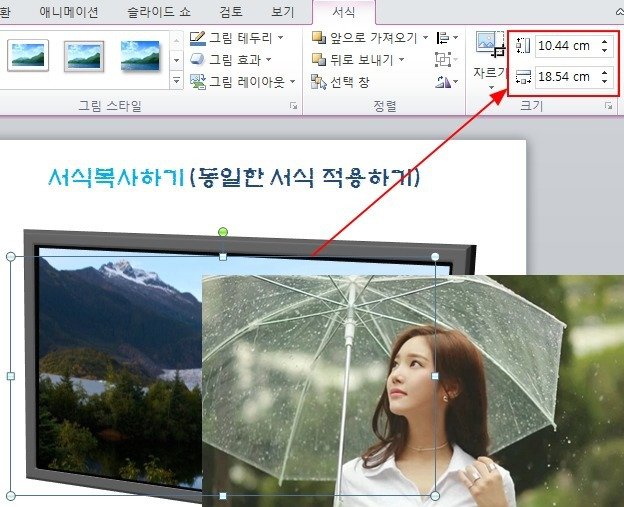Click the 그림 효과 icon
Image resolution: width=624 pixels, height=507 pixels.
point(197,59)
